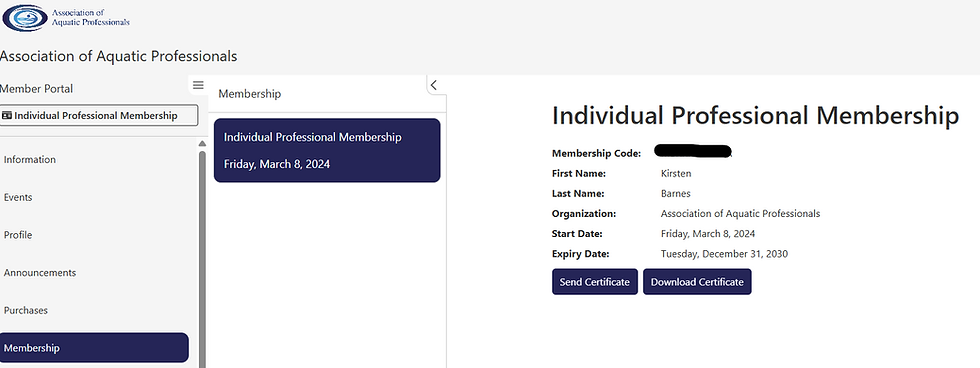Open the Information menu item
This screenshot has width=980, height=368.
coord(30,159)
